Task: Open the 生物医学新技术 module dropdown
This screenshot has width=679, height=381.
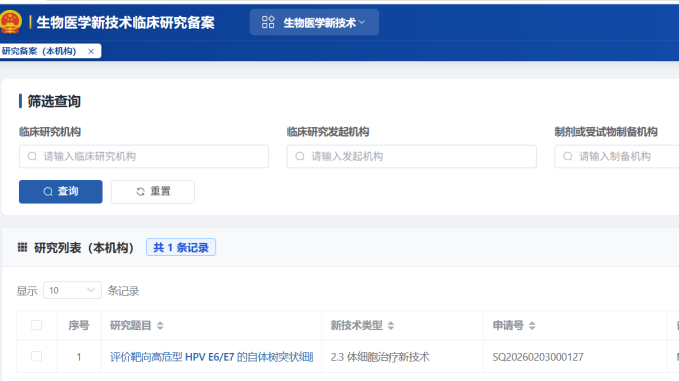Action: (314, 23)
